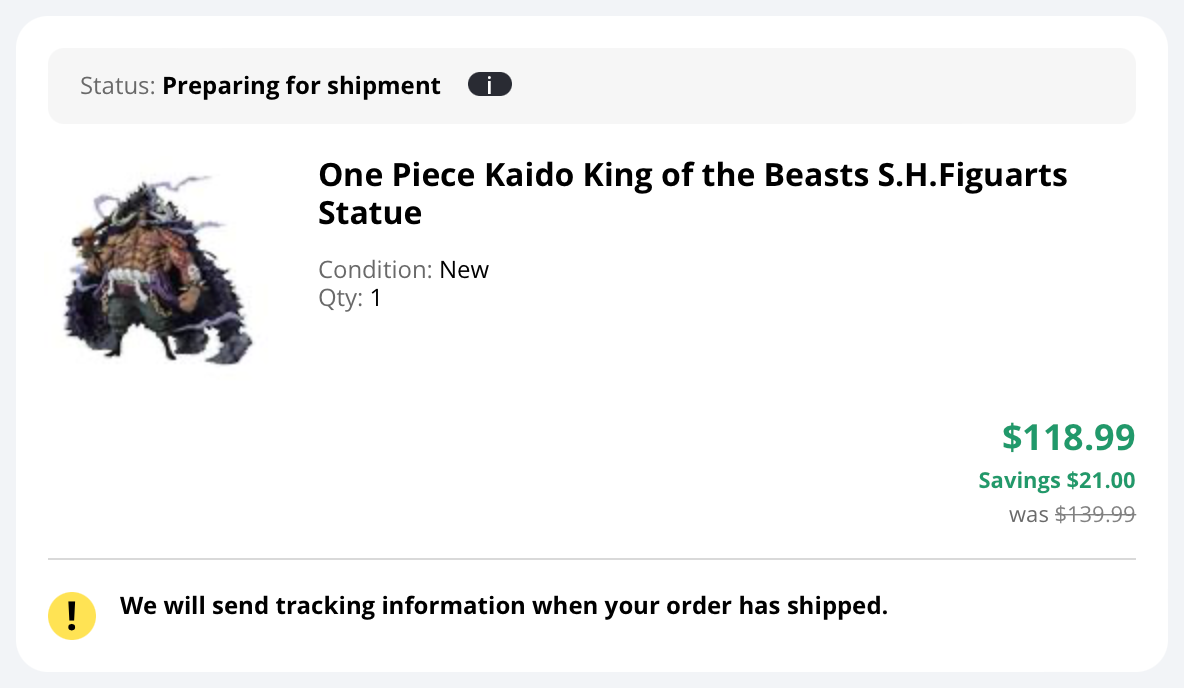Click the "New" condition value
Image resolution: width=1184 pixels, height=688 pixels.
[x=464, y=270]
